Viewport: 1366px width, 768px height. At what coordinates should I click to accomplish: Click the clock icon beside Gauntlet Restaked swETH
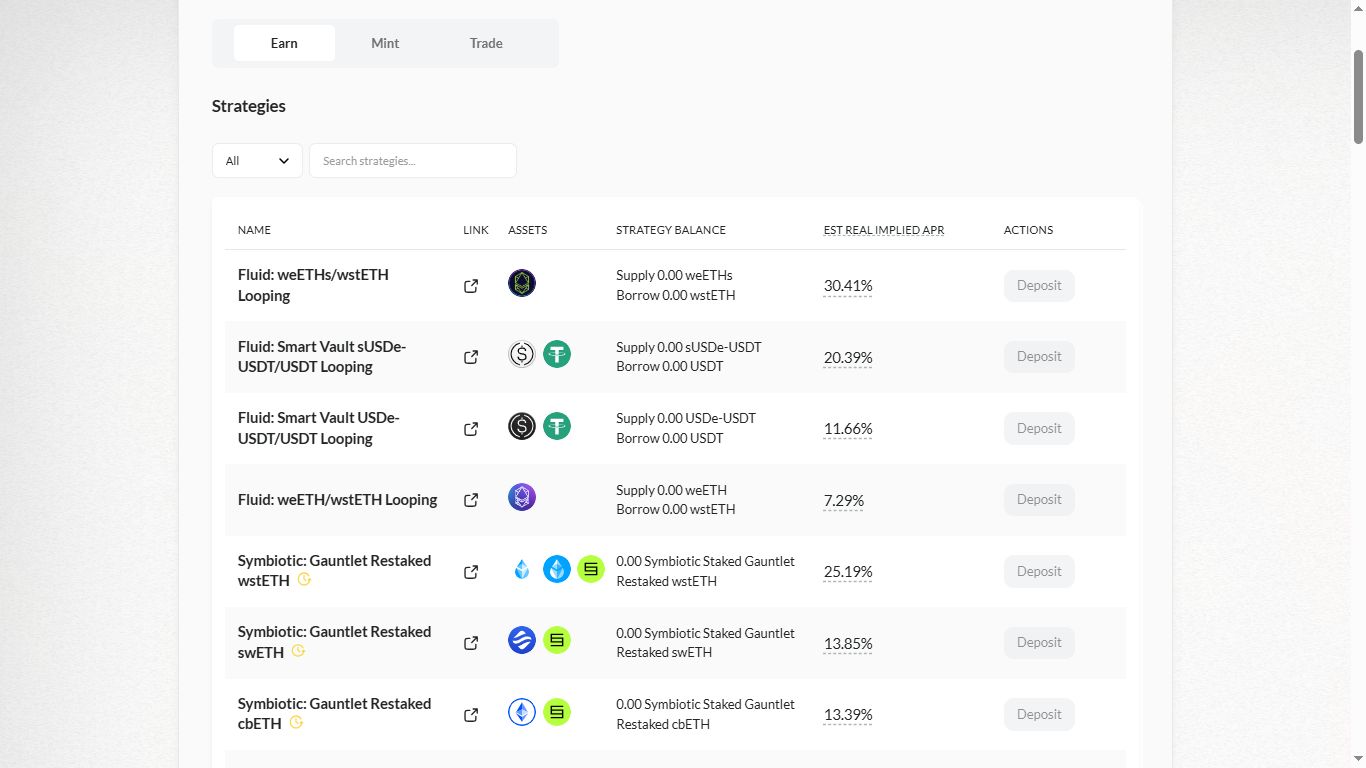pos(298,652)
